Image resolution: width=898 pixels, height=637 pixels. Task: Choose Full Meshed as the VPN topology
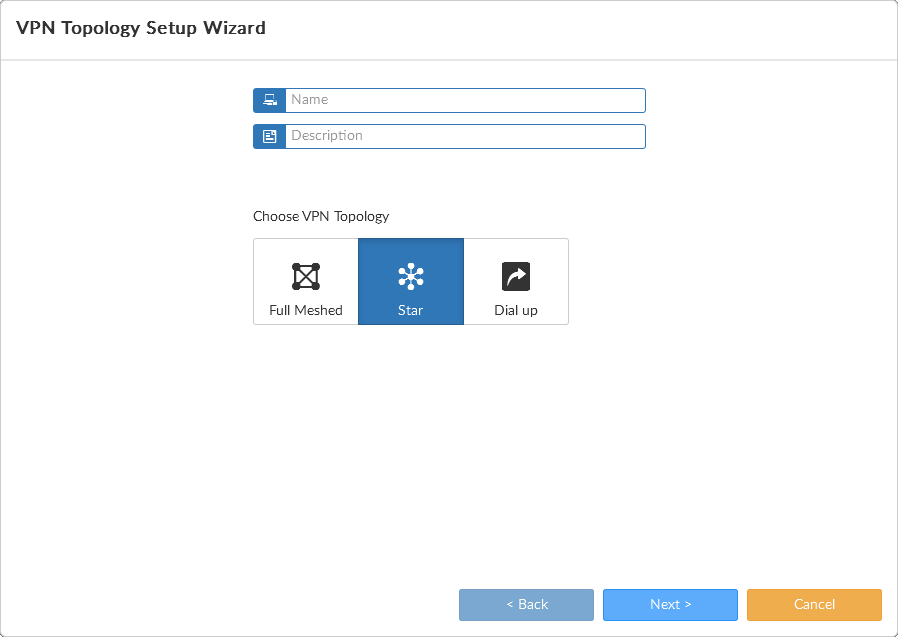coord(305,281)
